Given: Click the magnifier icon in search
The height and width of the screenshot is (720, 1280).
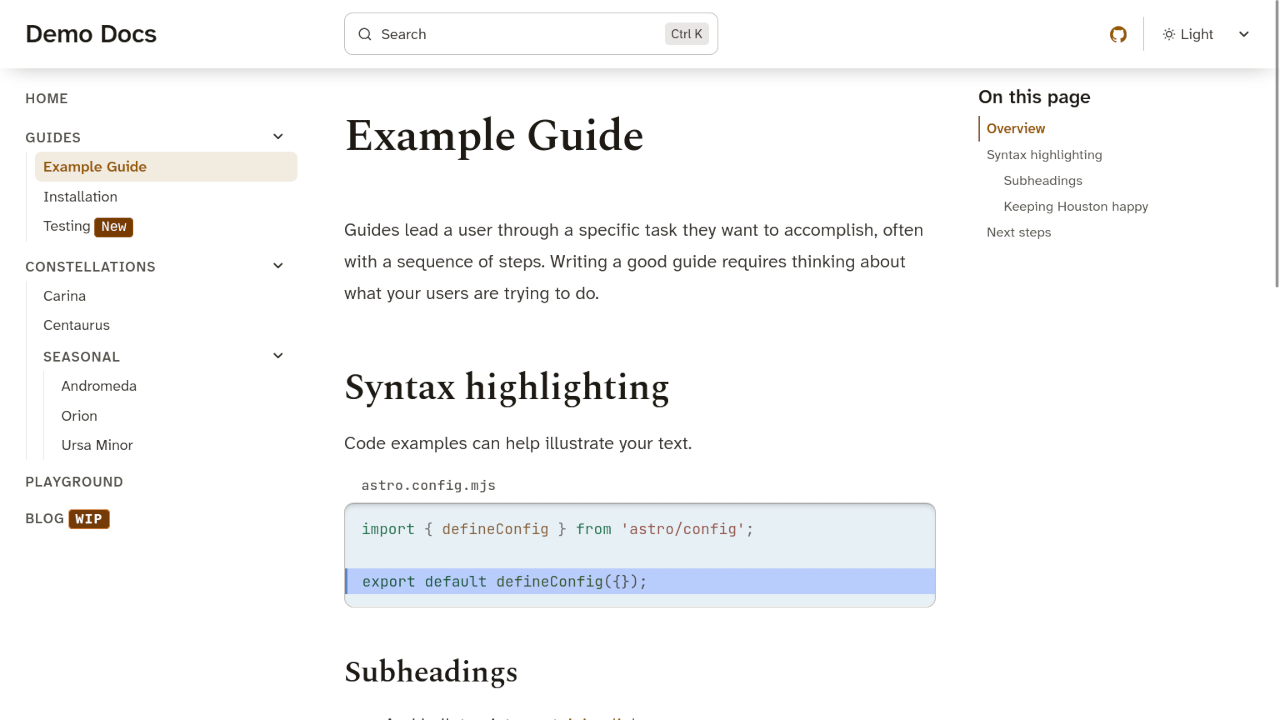Looking at the screenshot, I should pyautogui.click(x=365, y=34).
